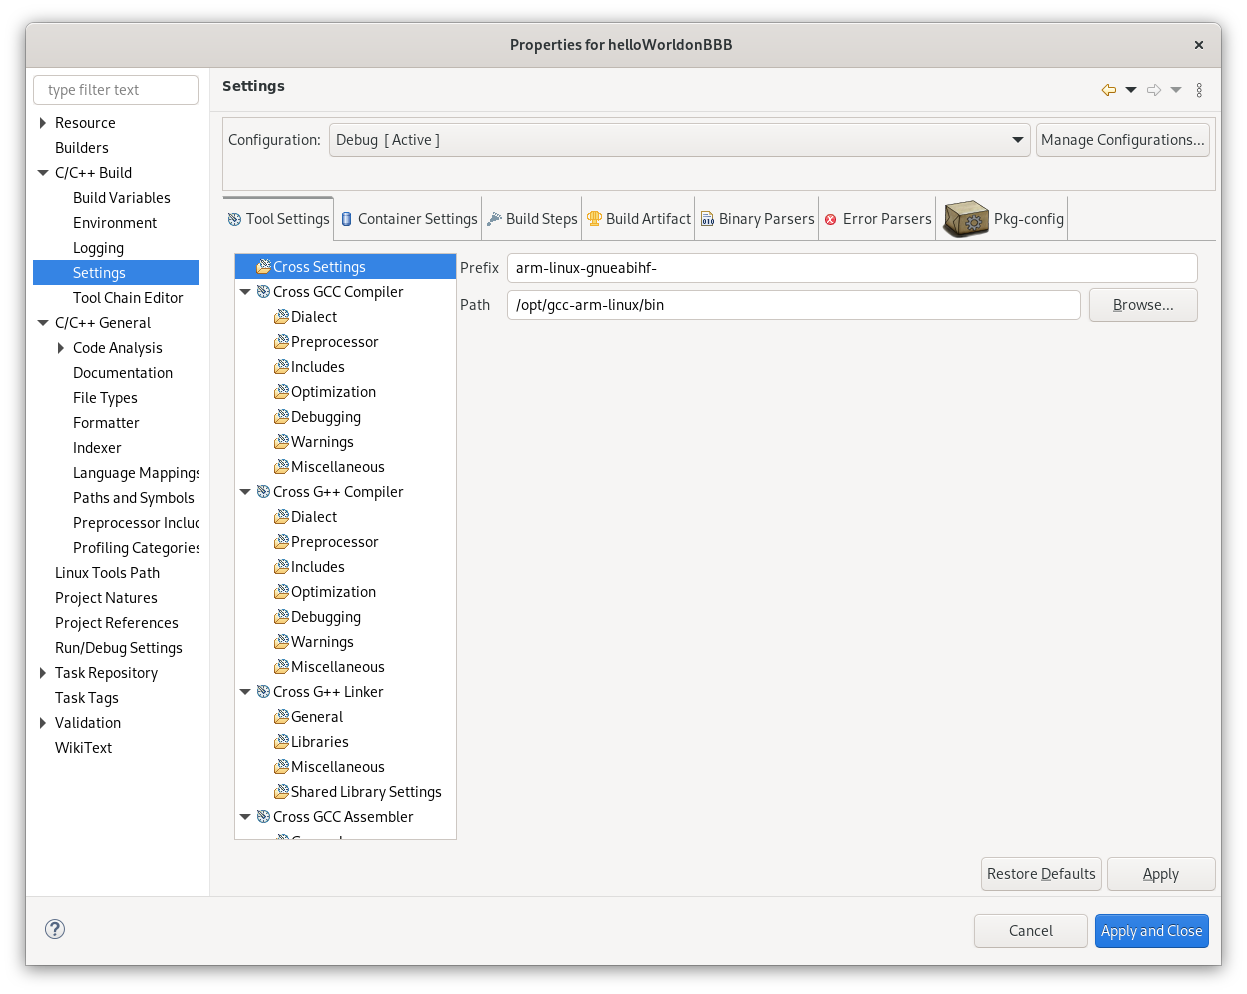Select Paths and Symbols in the sidebar

click(134, 497)
